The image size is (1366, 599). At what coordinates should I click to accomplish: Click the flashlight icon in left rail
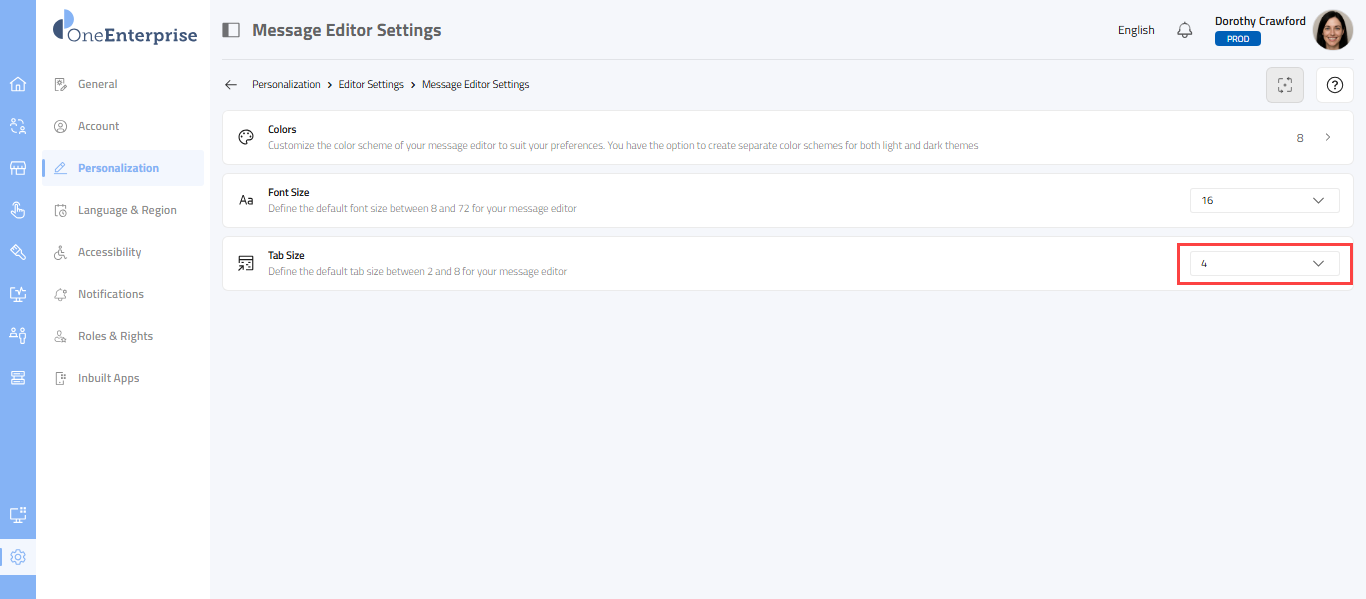pyautogui.click(x=17, y=252)
